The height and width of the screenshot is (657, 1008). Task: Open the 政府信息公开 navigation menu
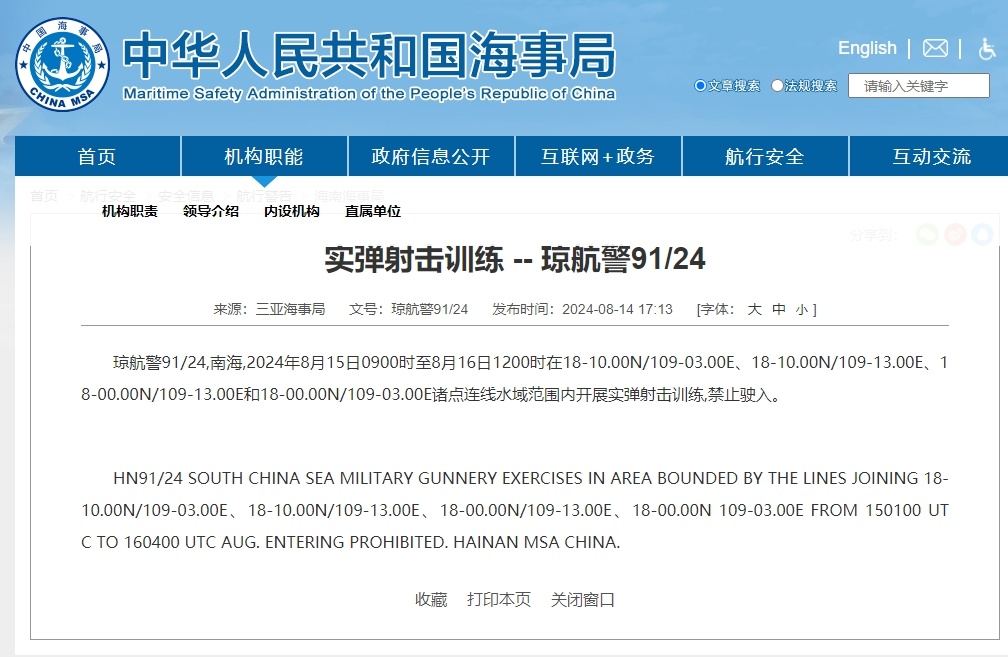point(431,156)
